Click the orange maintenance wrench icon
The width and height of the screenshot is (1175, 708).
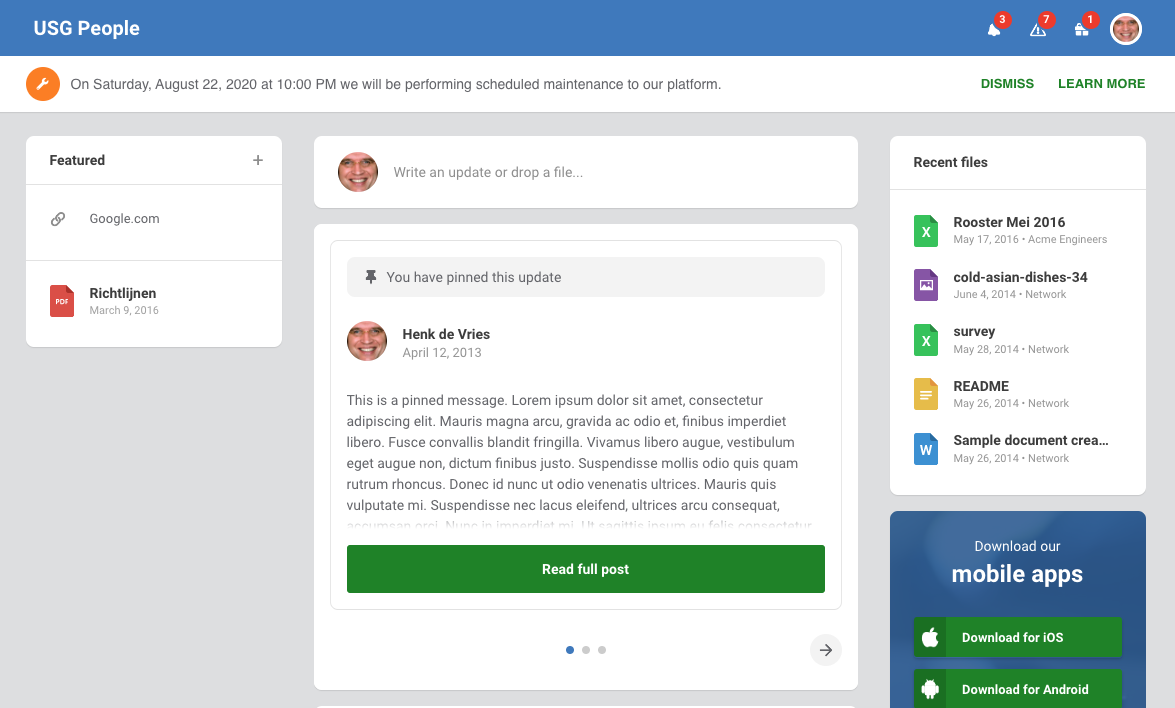[42, 84]
